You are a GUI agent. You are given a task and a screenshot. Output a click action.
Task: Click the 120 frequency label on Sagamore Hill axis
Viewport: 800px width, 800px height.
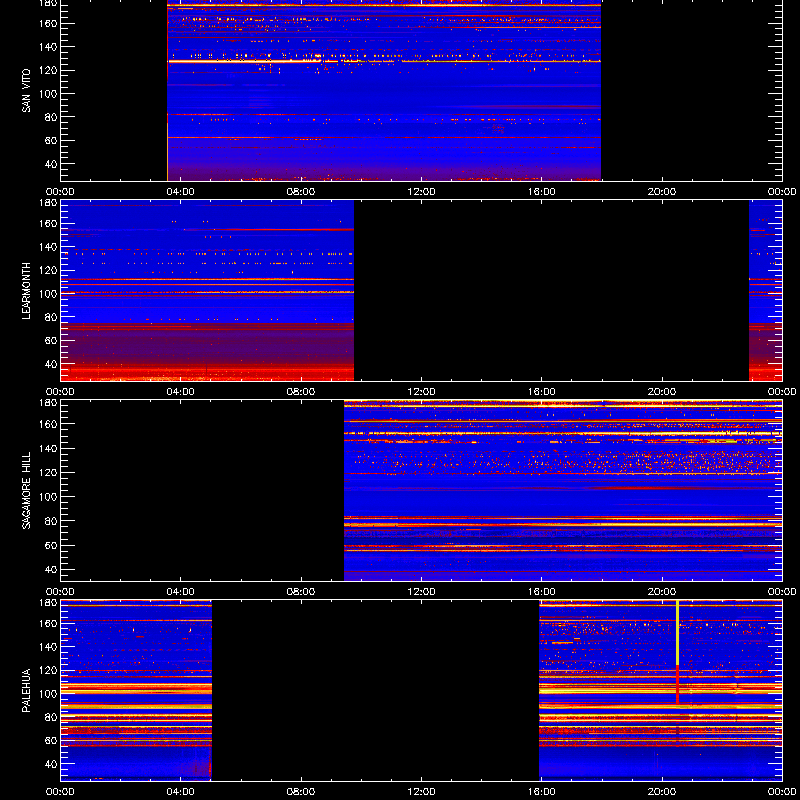[50, 472]
